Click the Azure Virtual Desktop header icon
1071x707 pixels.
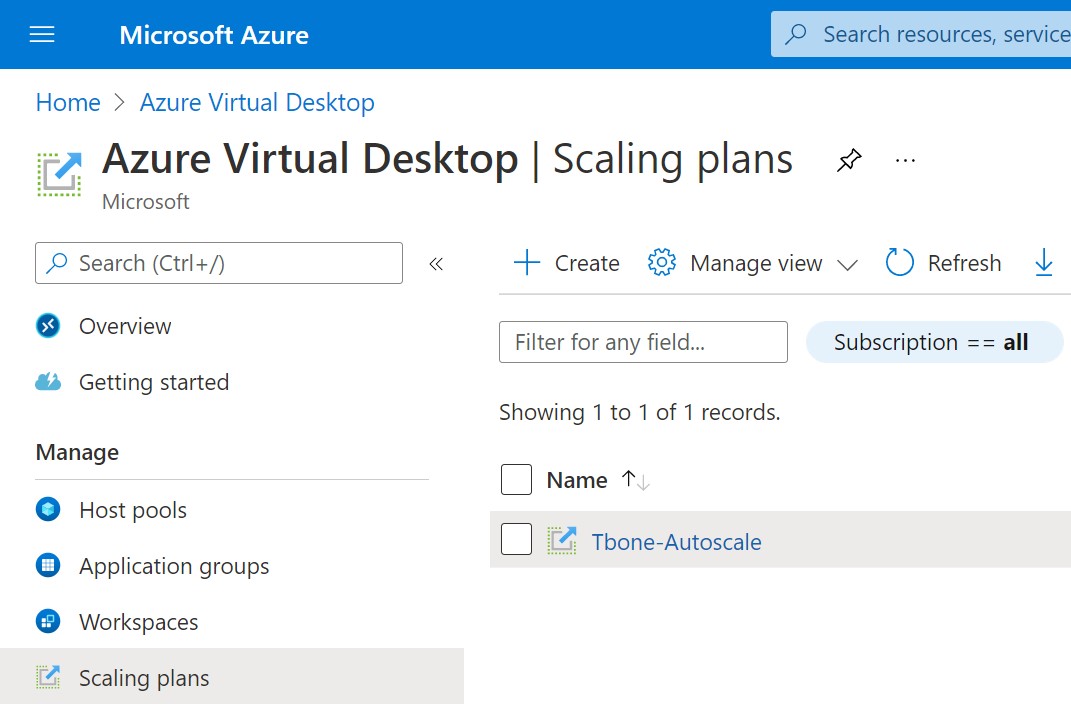point(59,174)
